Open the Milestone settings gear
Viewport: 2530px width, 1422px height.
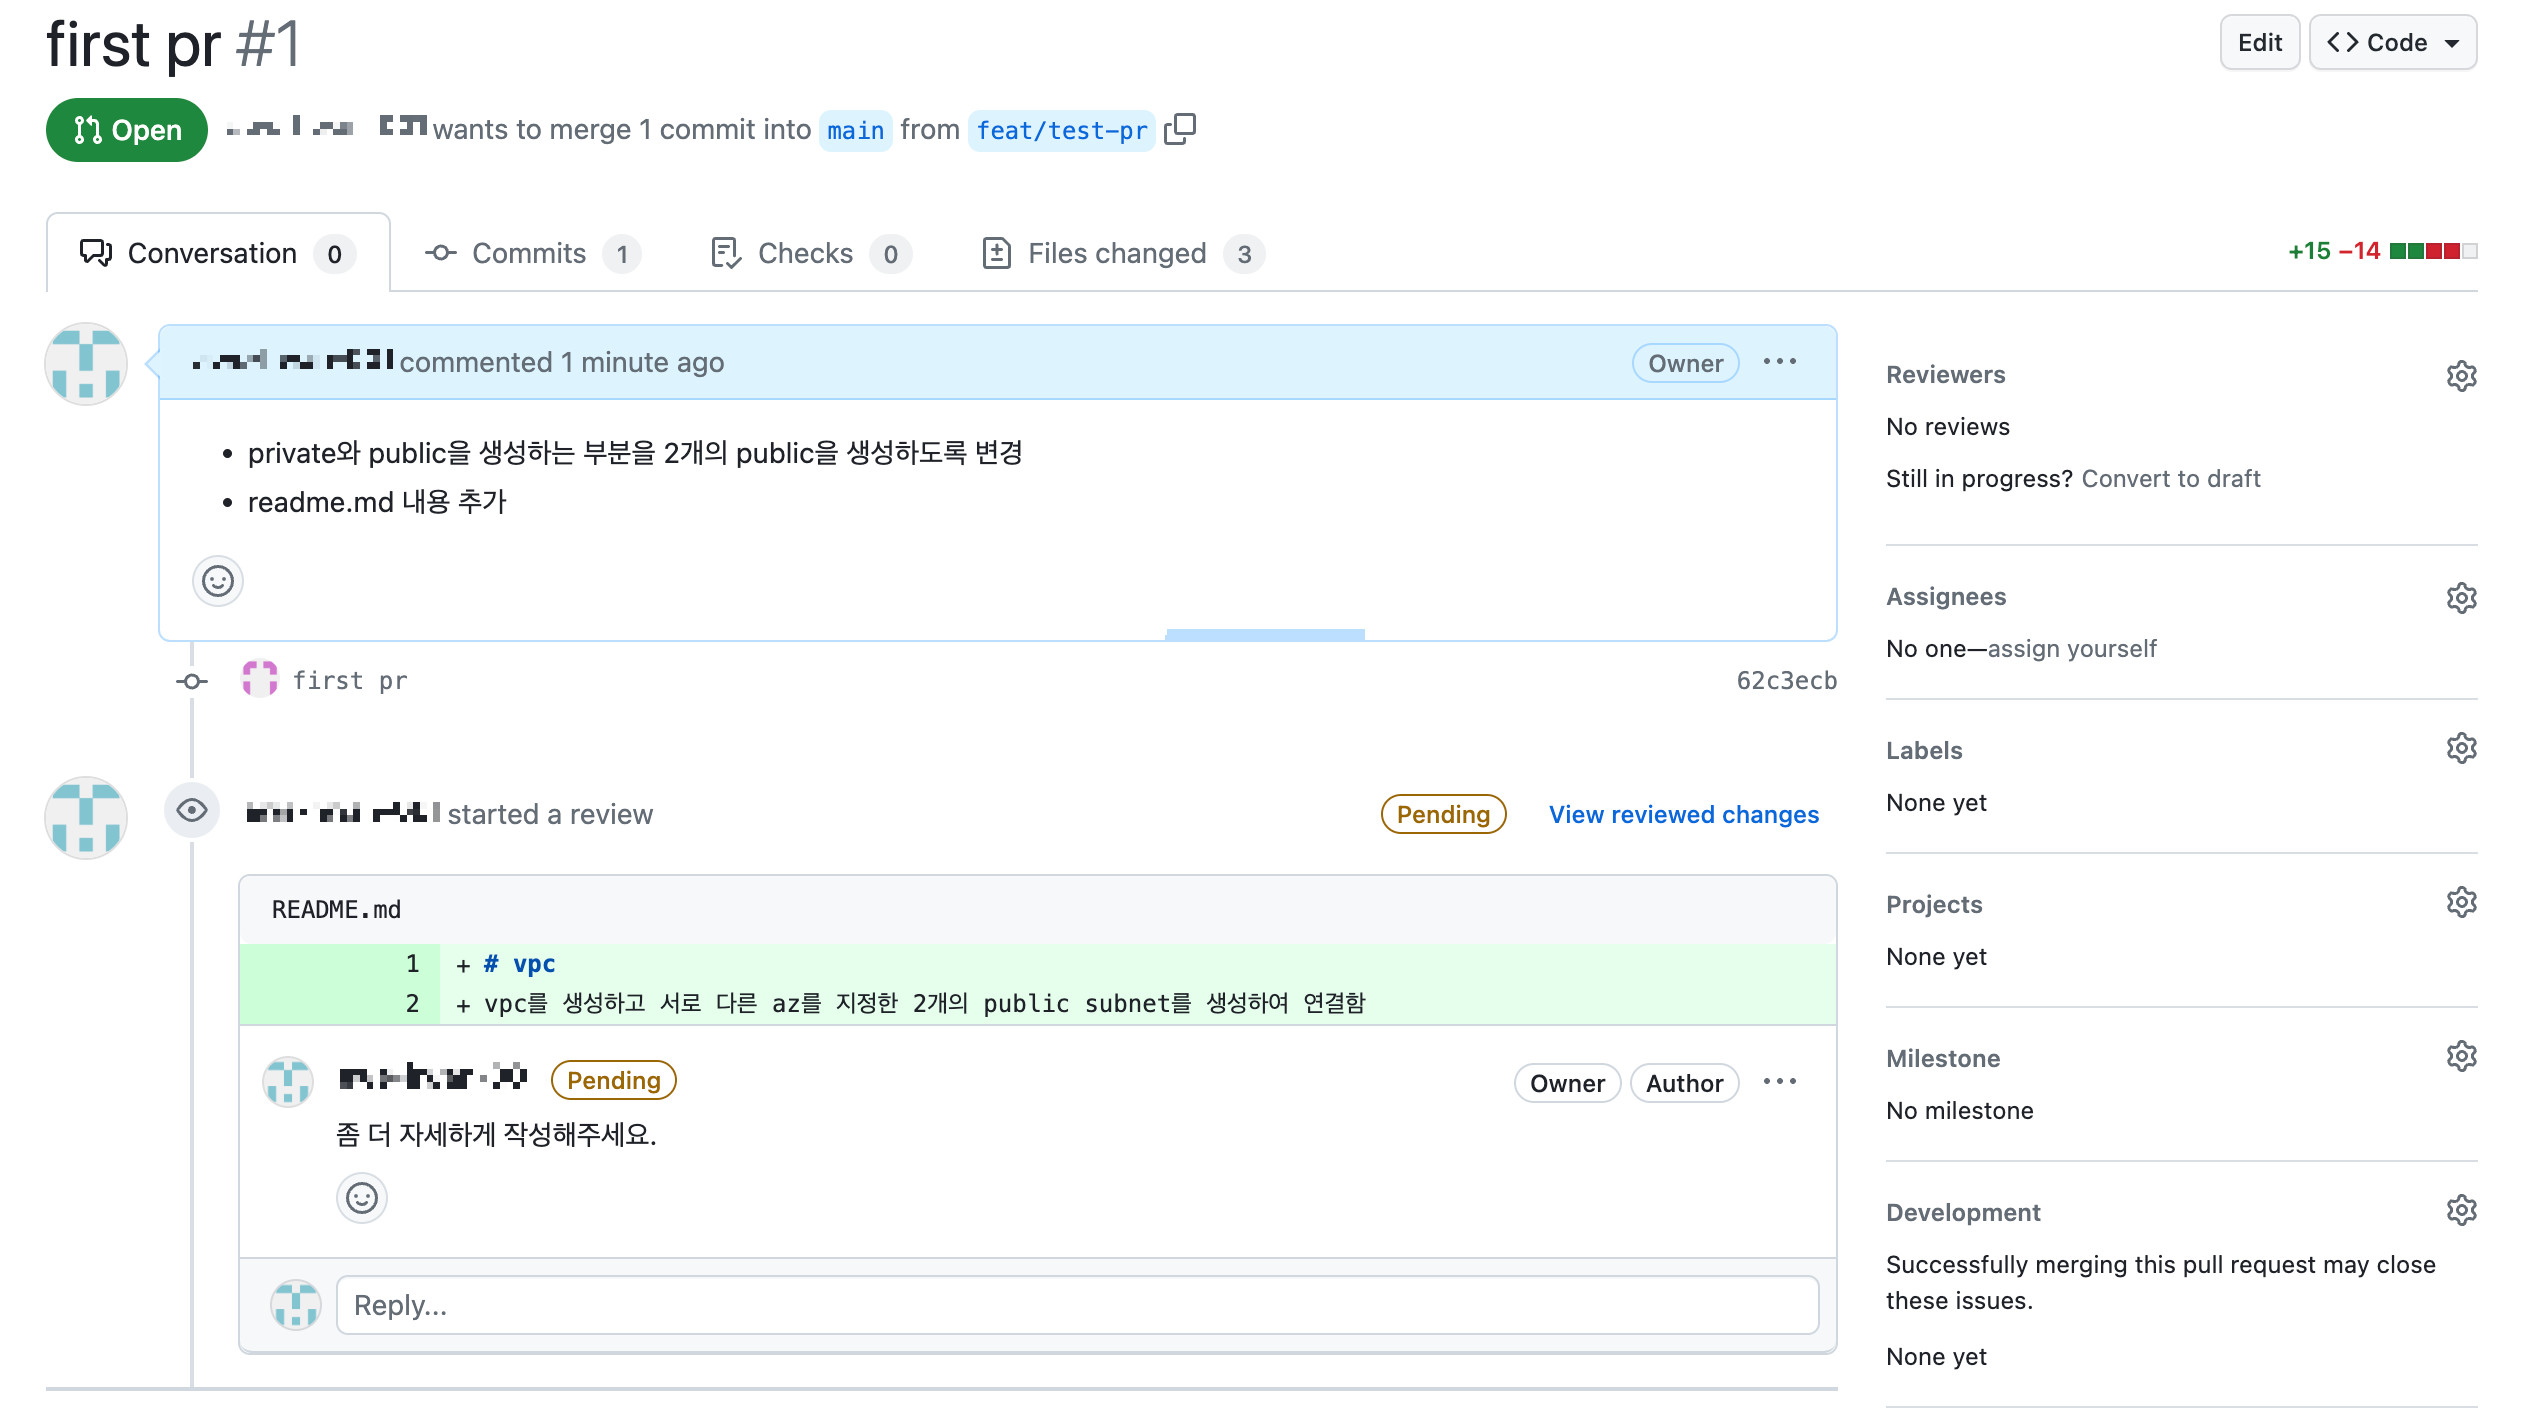click(x=2461, y=1057)
